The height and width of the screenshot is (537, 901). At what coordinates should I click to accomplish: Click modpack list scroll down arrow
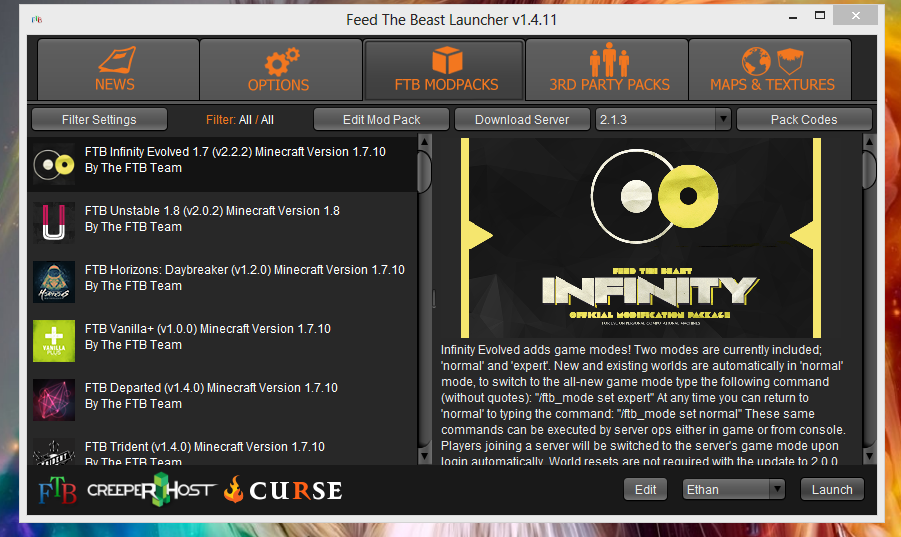425,457
